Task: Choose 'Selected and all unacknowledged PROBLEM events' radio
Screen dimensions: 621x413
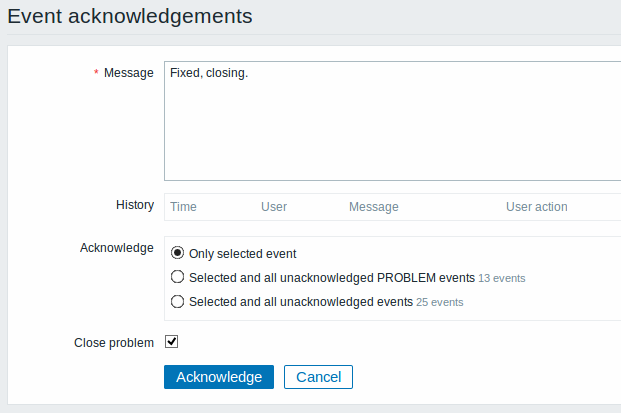Action: (177, 277)
